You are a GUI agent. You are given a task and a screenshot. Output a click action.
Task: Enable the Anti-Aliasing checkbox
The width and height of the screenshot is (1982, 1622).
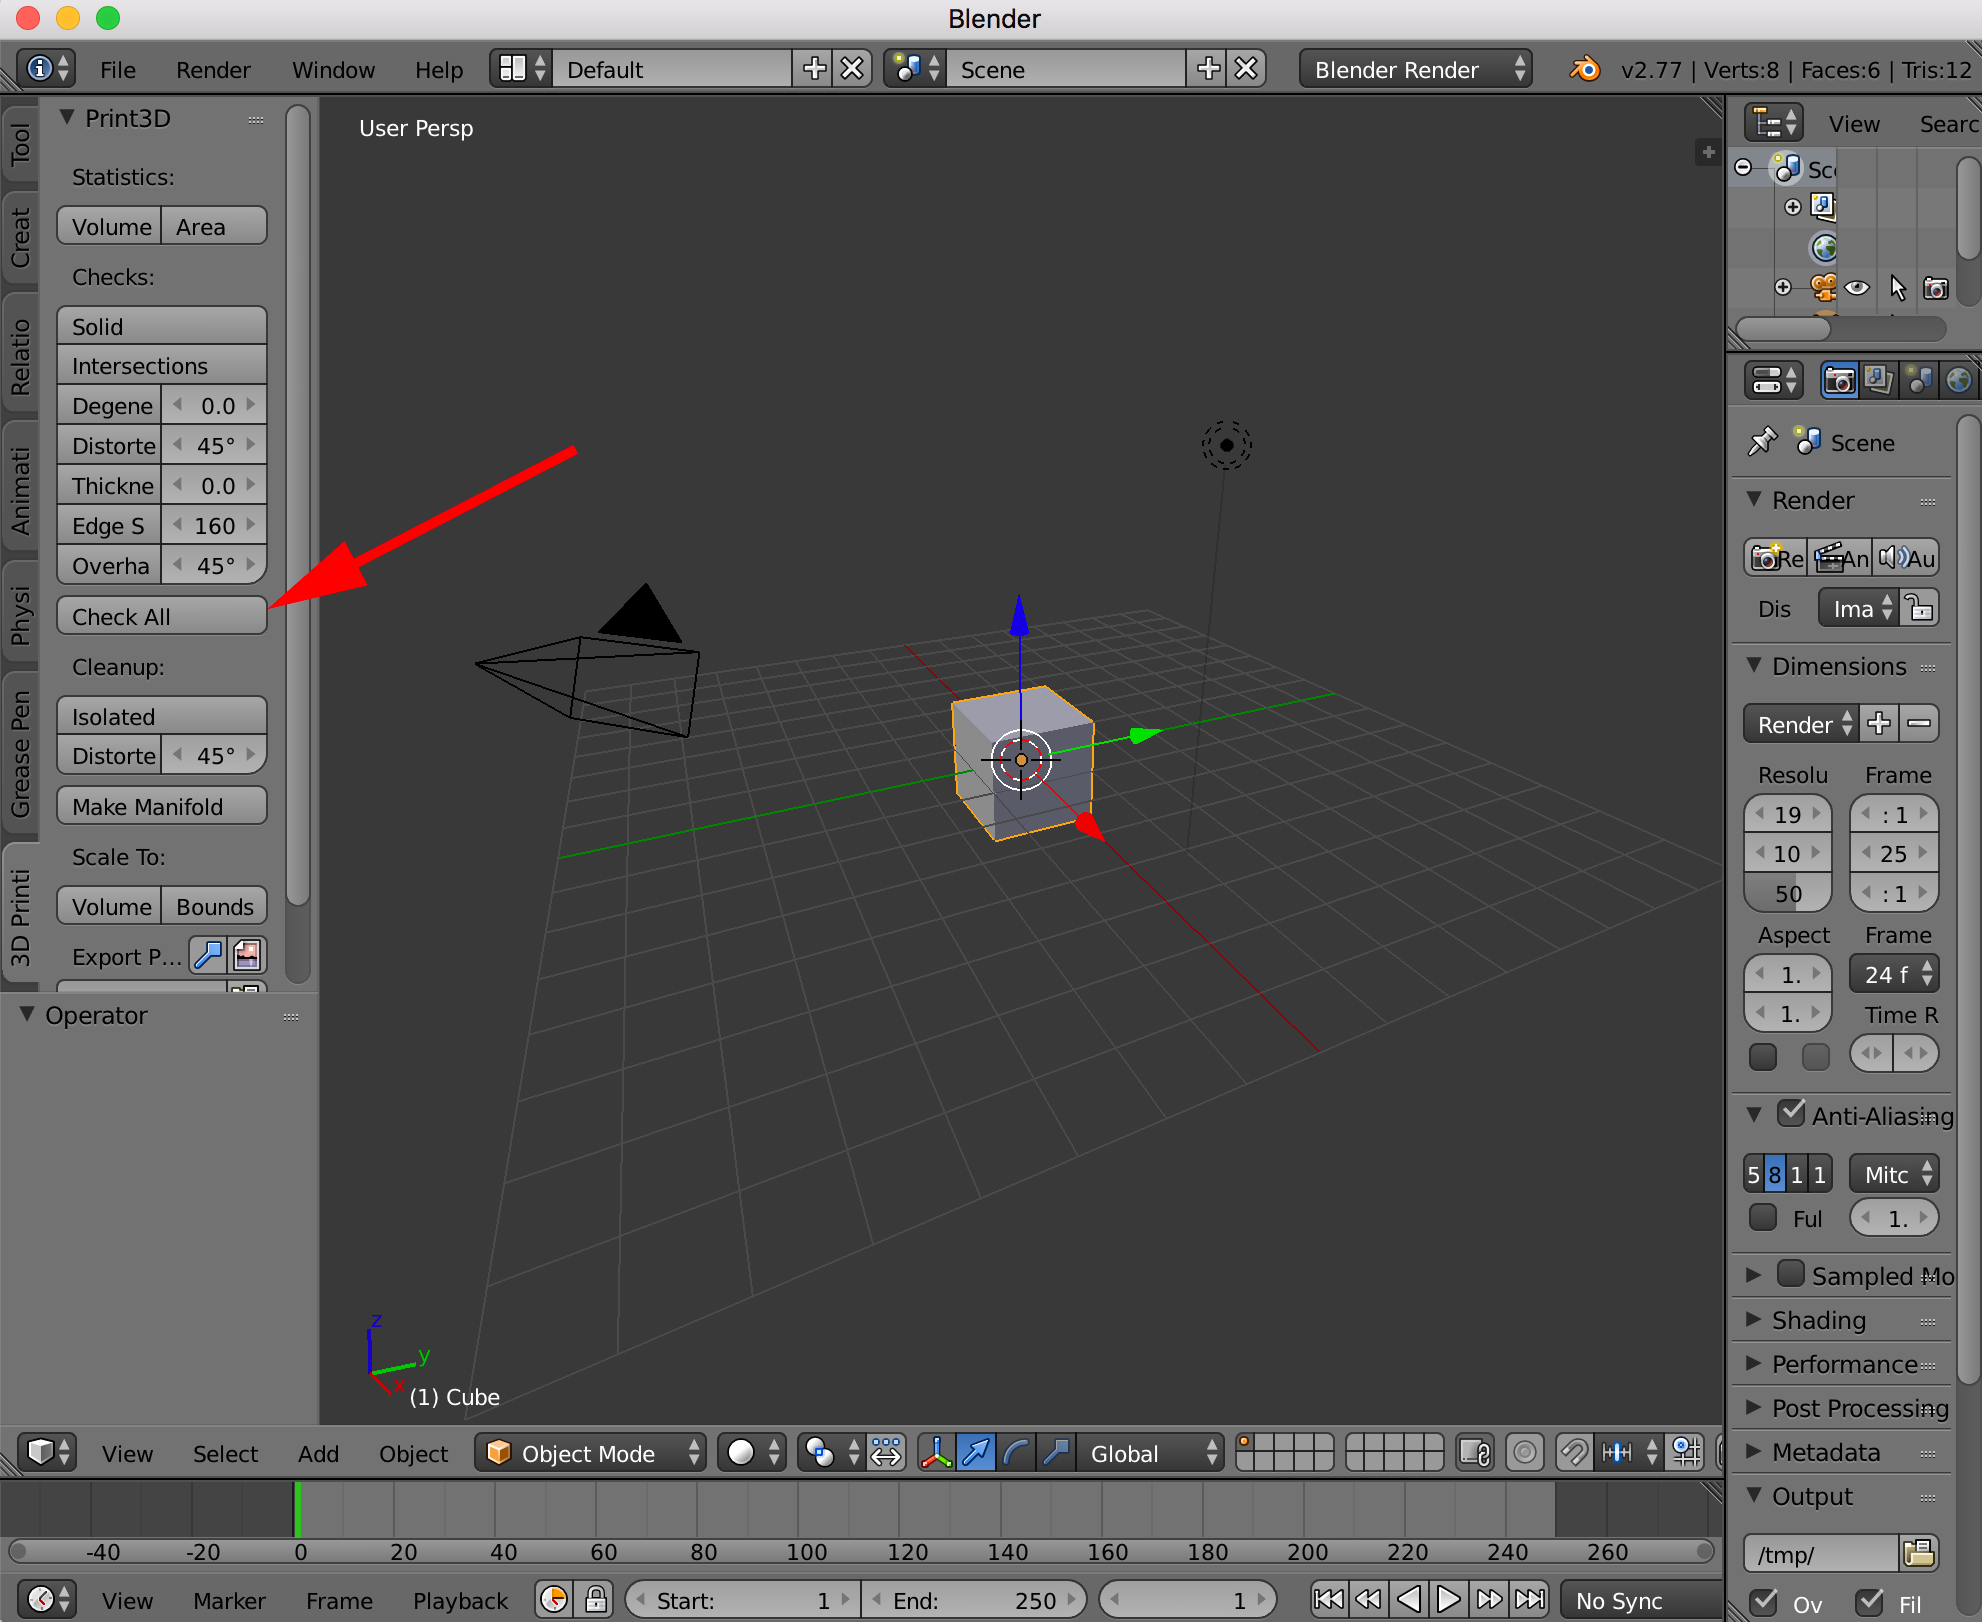pos(1791,1113)
